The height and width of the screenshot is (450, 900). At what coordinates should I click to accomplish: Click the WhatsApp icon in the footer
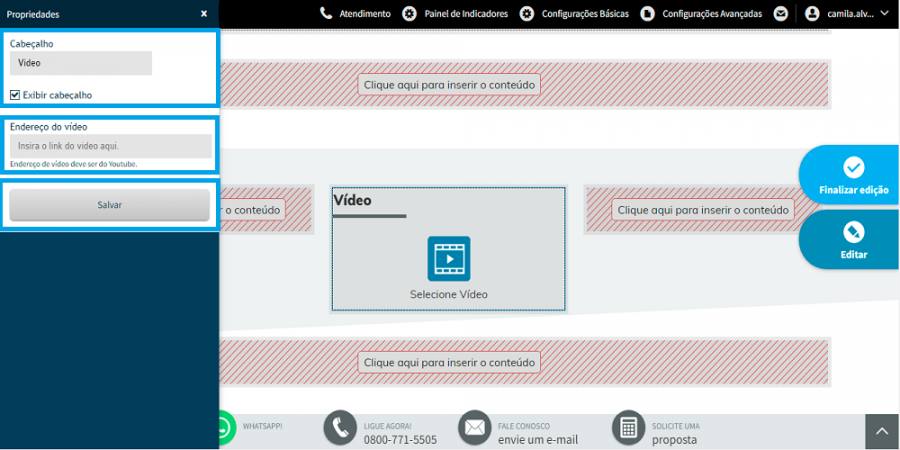point(226,428)
